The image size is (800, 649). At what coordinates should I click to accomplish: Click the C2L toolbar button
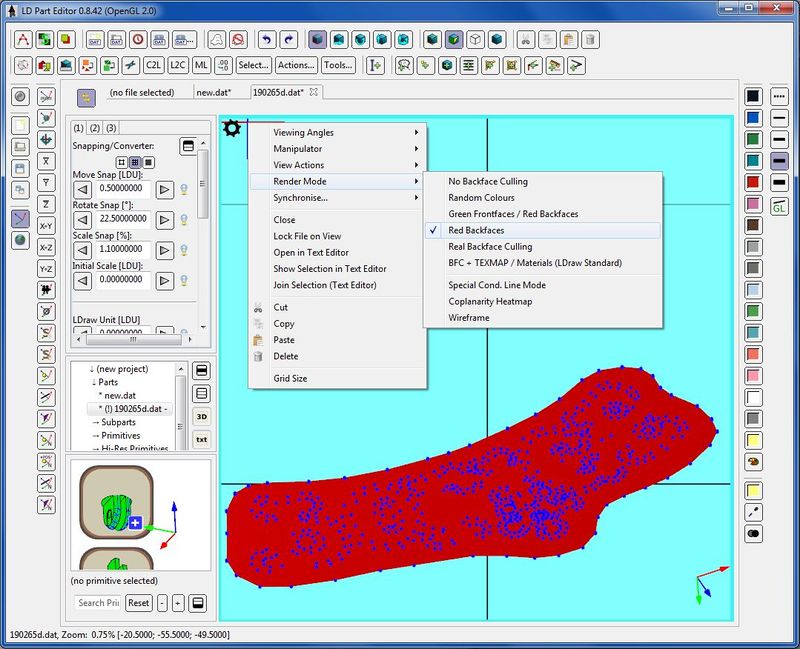(x=154, y=65)
